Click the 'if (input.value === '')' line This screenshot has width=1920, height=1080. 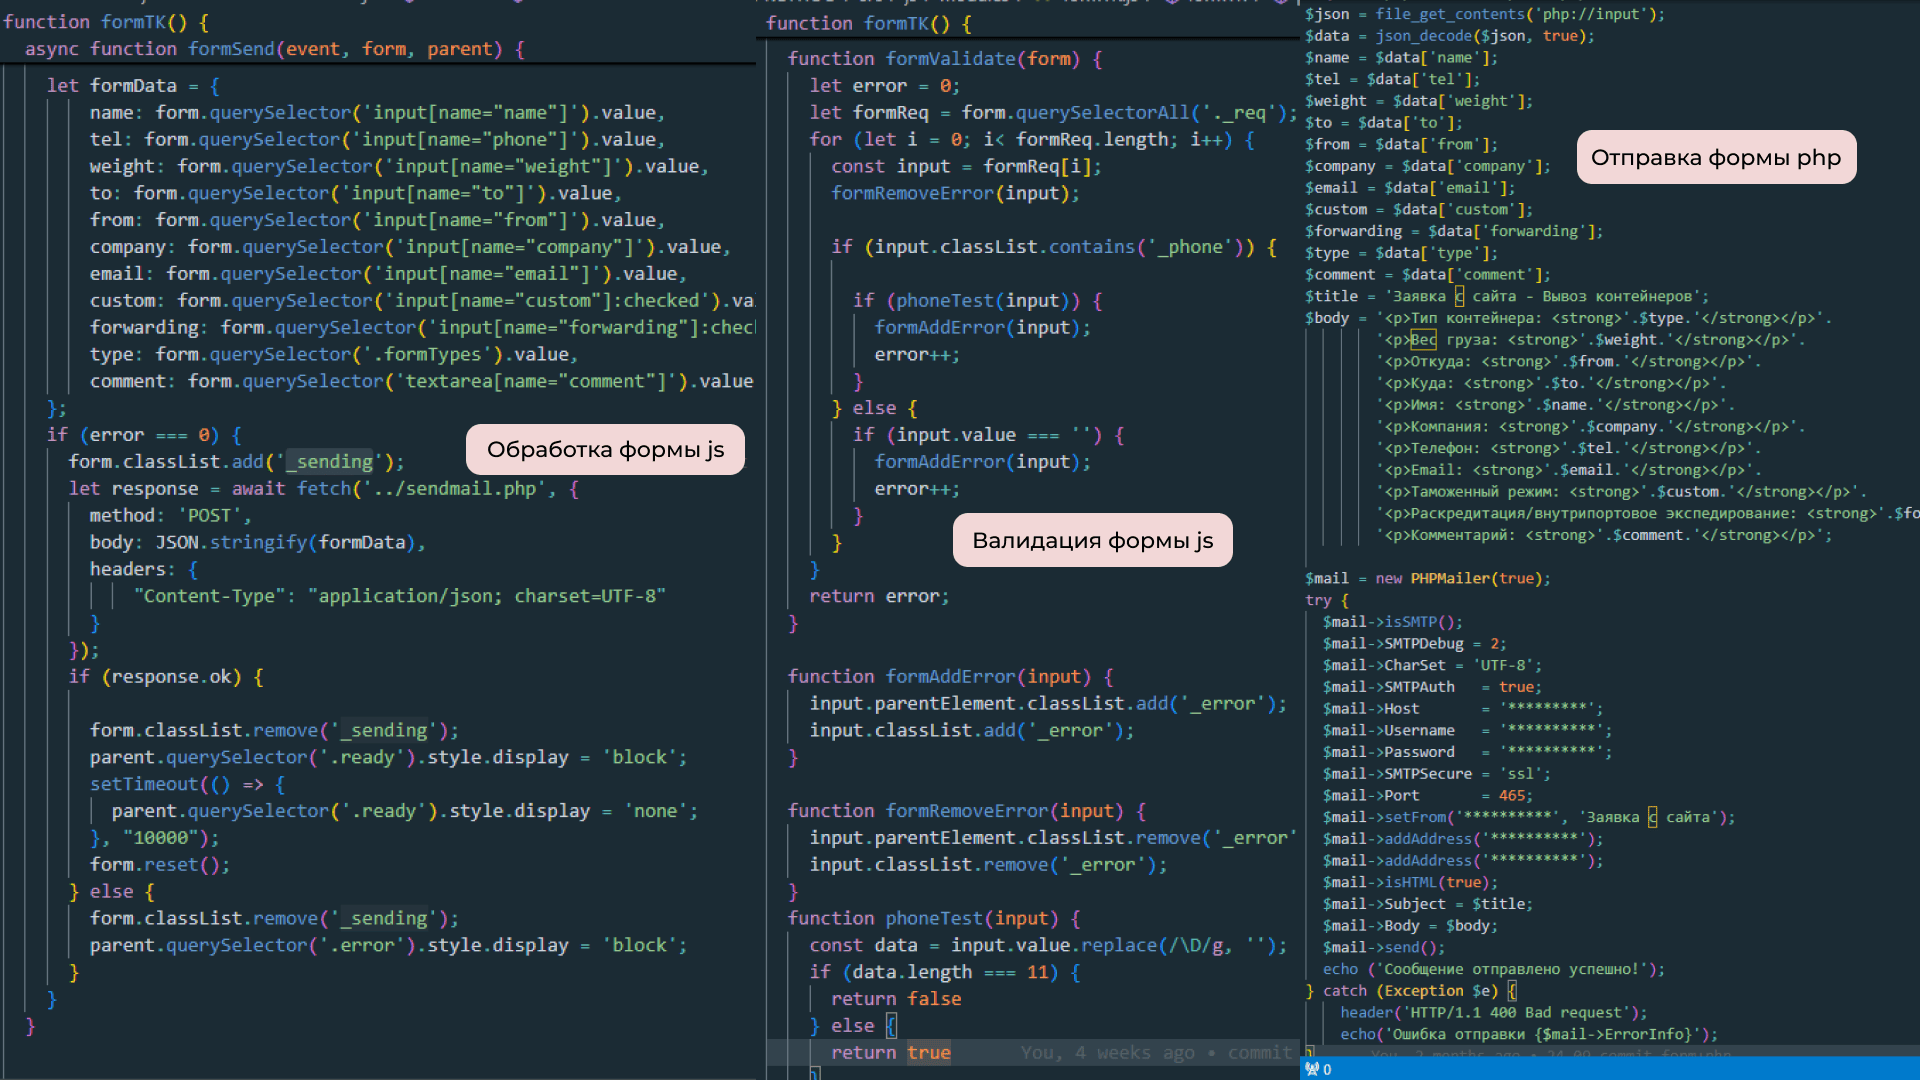coord(989,435)
